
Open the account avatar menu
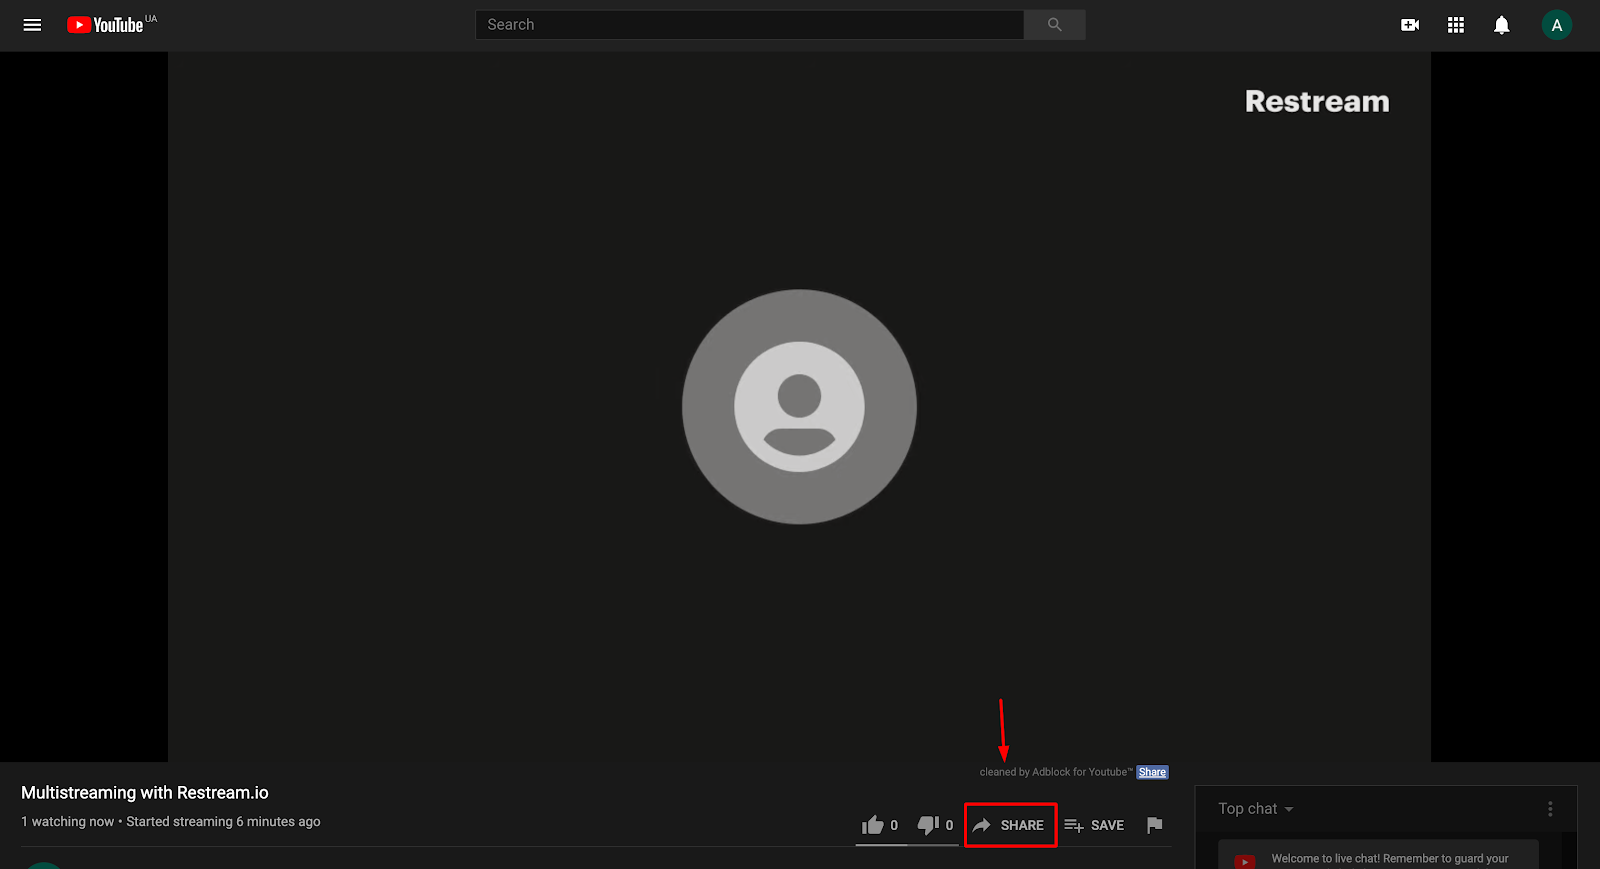tap(1556, 25)
